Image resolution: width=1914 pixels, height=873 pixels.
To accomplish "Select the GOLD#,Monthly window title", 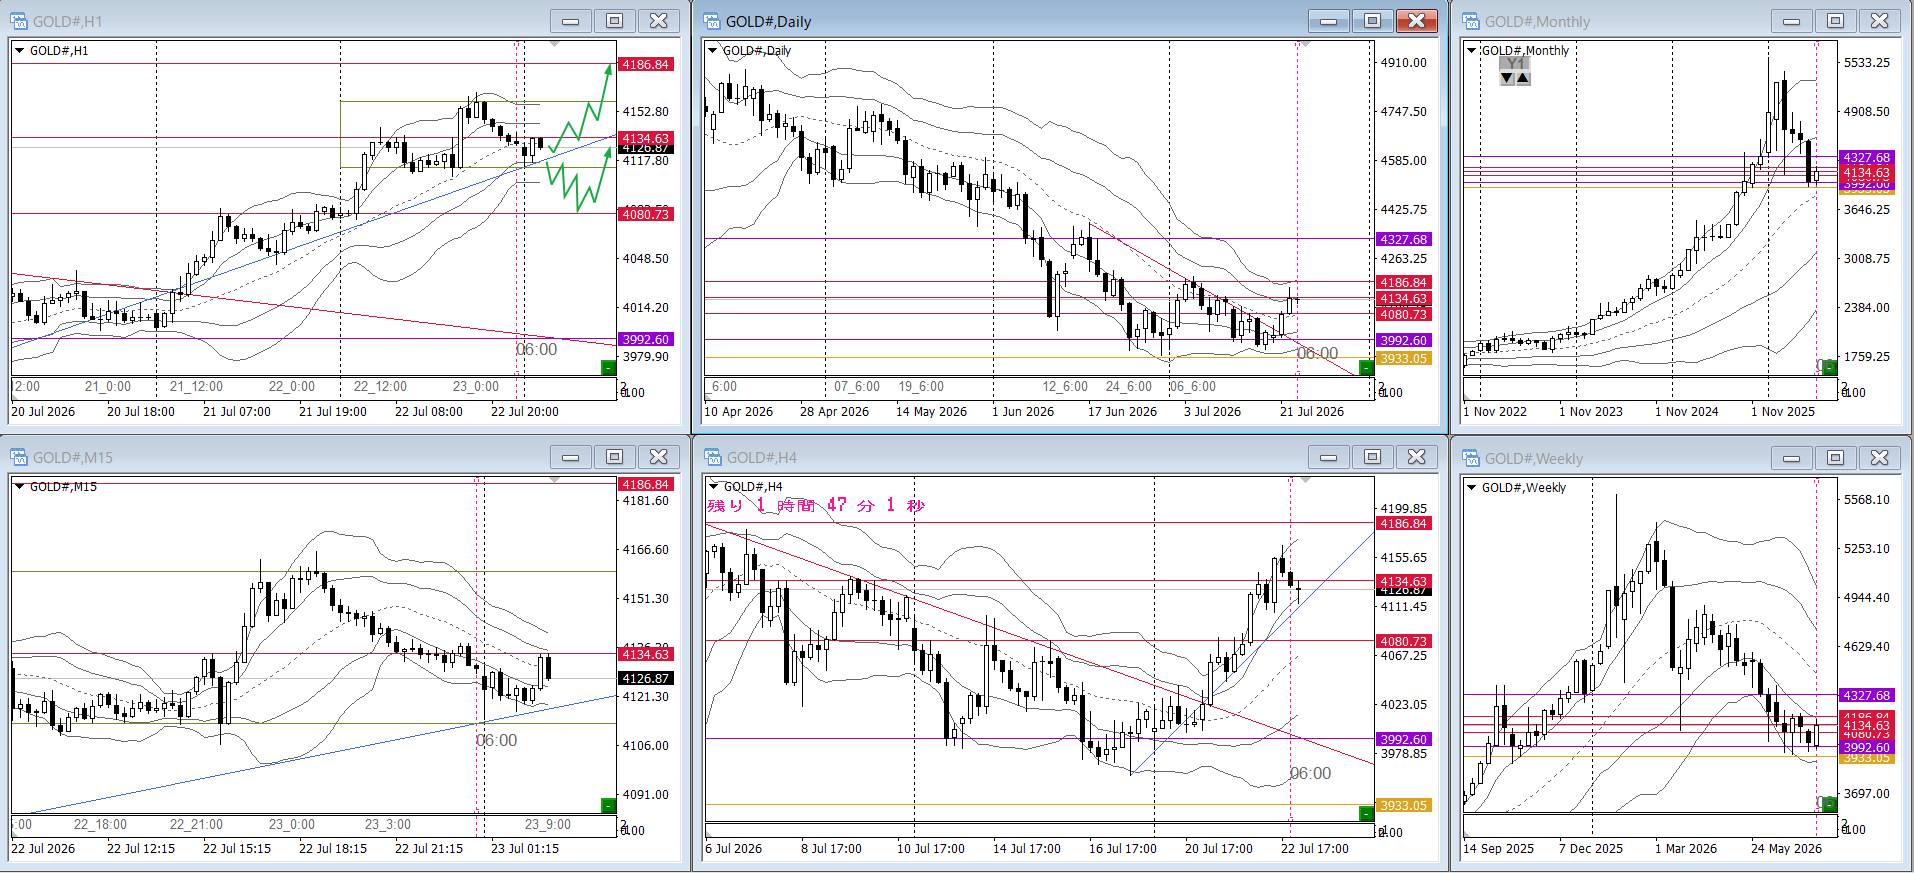I will point(1537,21).
